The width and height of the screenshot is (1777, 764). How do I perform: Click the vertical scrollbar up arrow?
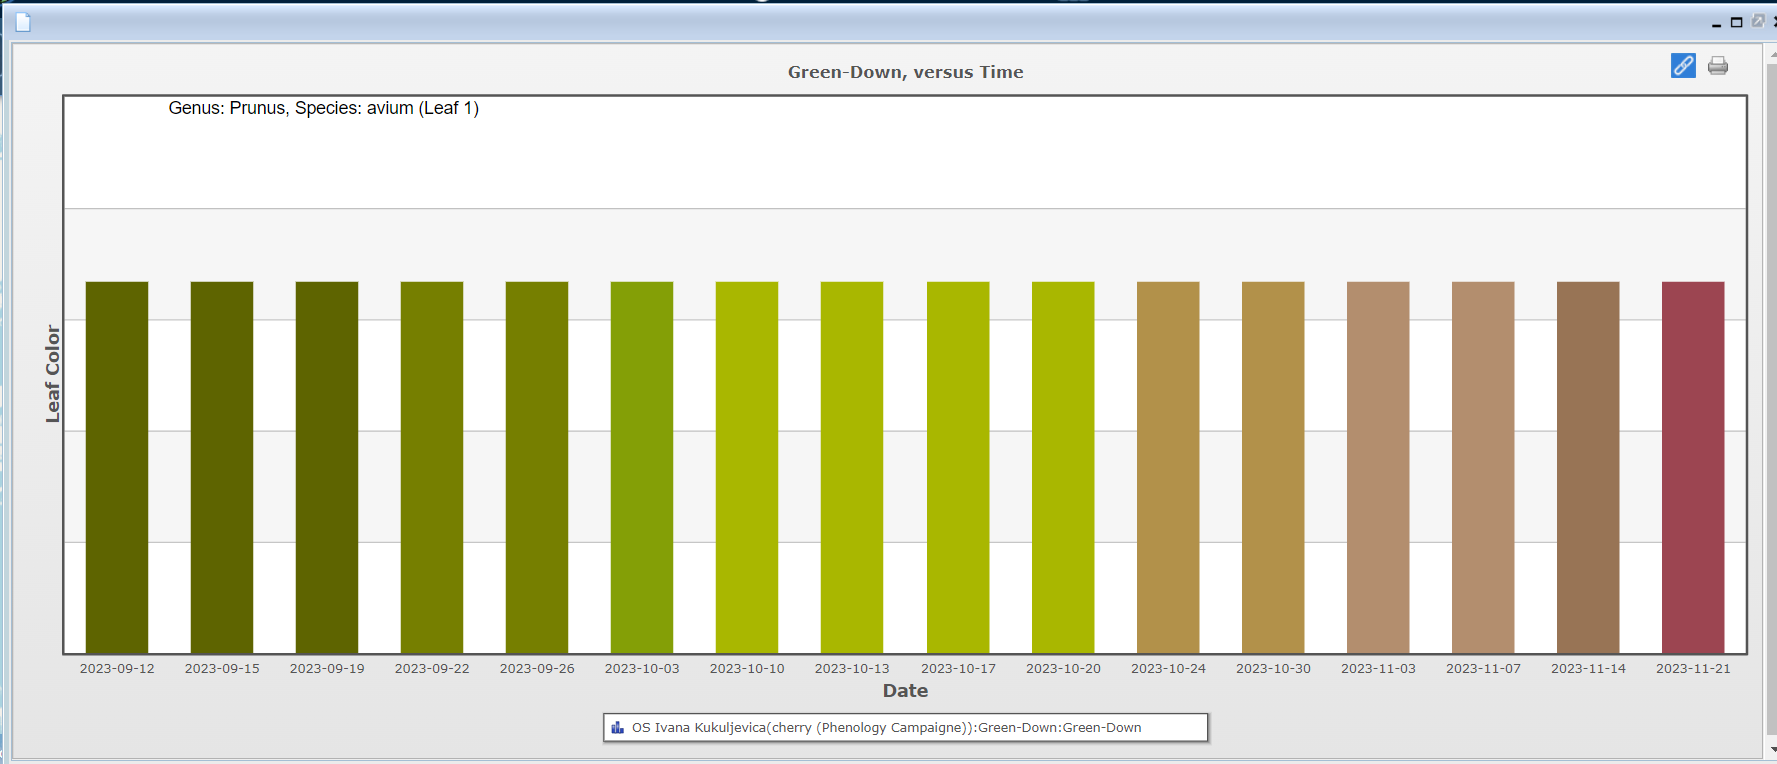[x=1772, y=53]
